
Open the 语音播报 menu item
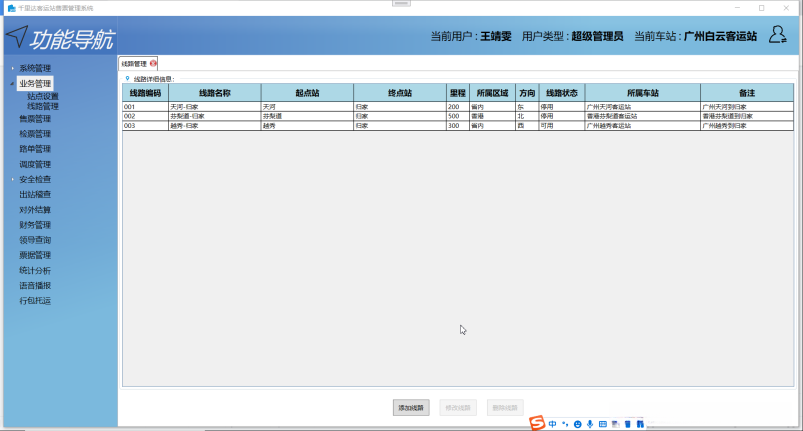(x=35, y=286)
